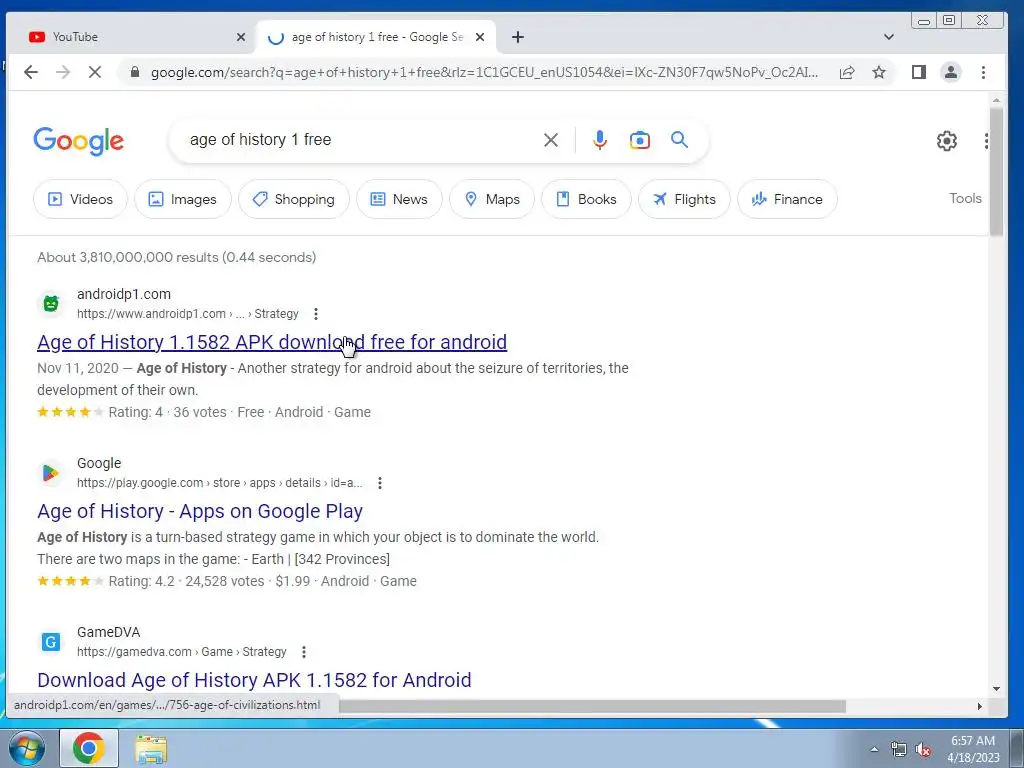Switch to Finance results

(787, 199)
